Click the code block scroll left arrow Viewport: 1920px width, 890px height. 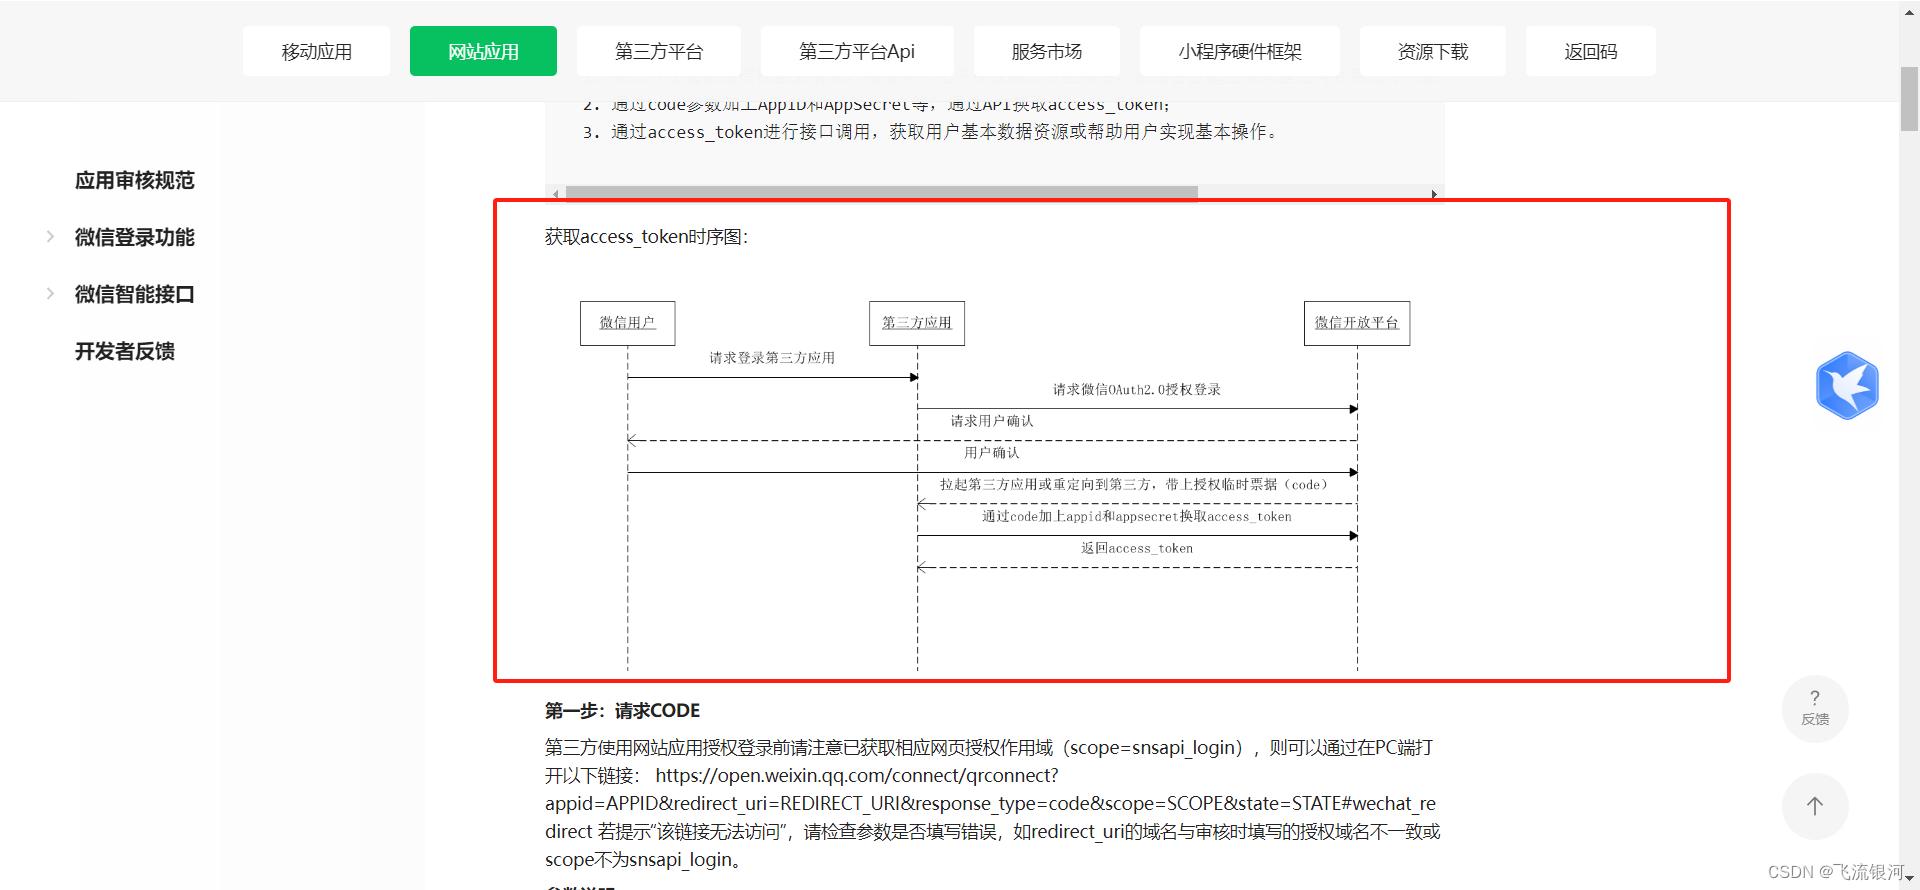555,194
